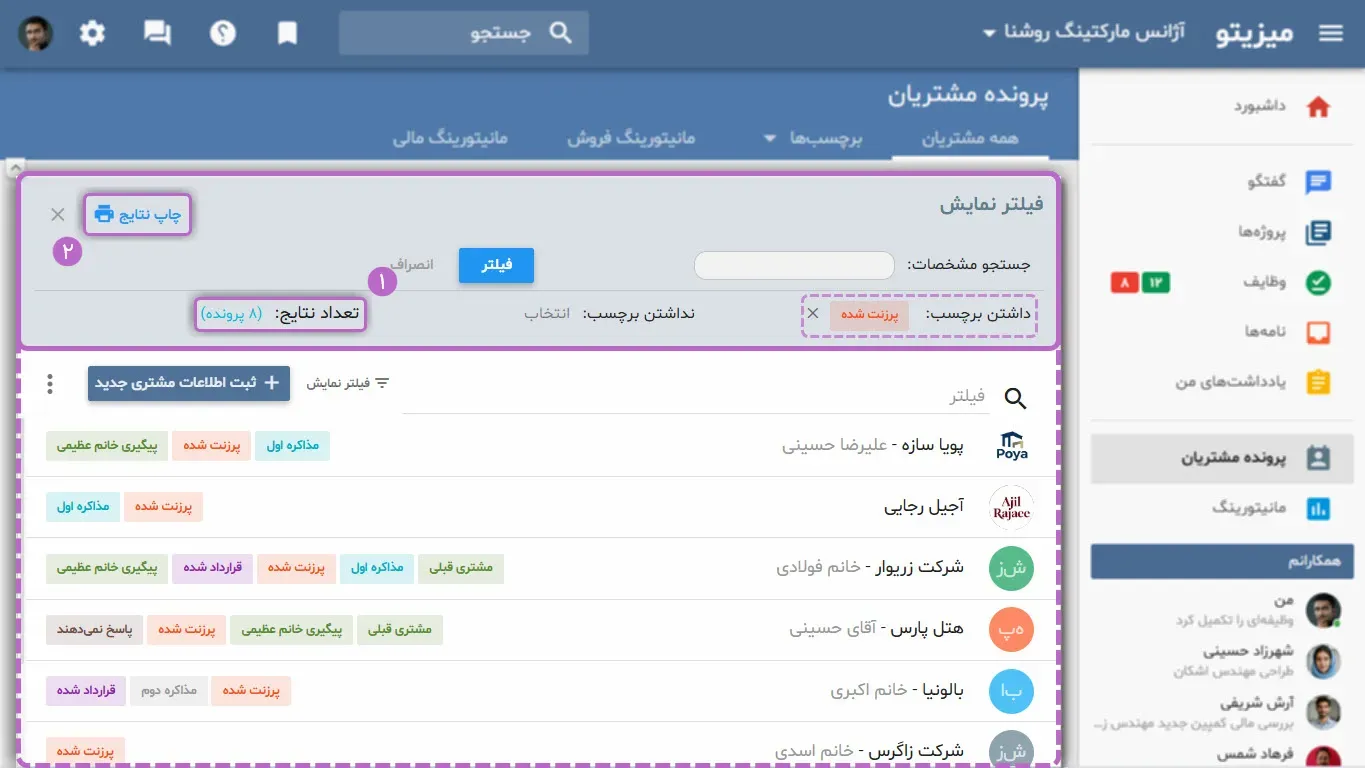The height and width of the screenshot is (768, 1365).
Task: Remove the پرزنت شده tag filter
Action: coord(813,313)
